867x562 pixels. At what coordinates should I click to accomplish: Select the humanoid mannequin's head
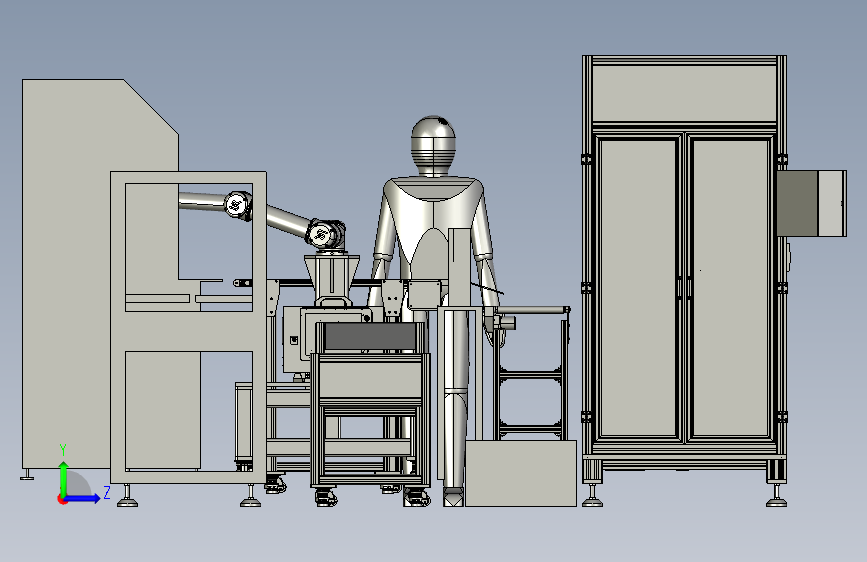pos(433,146)
